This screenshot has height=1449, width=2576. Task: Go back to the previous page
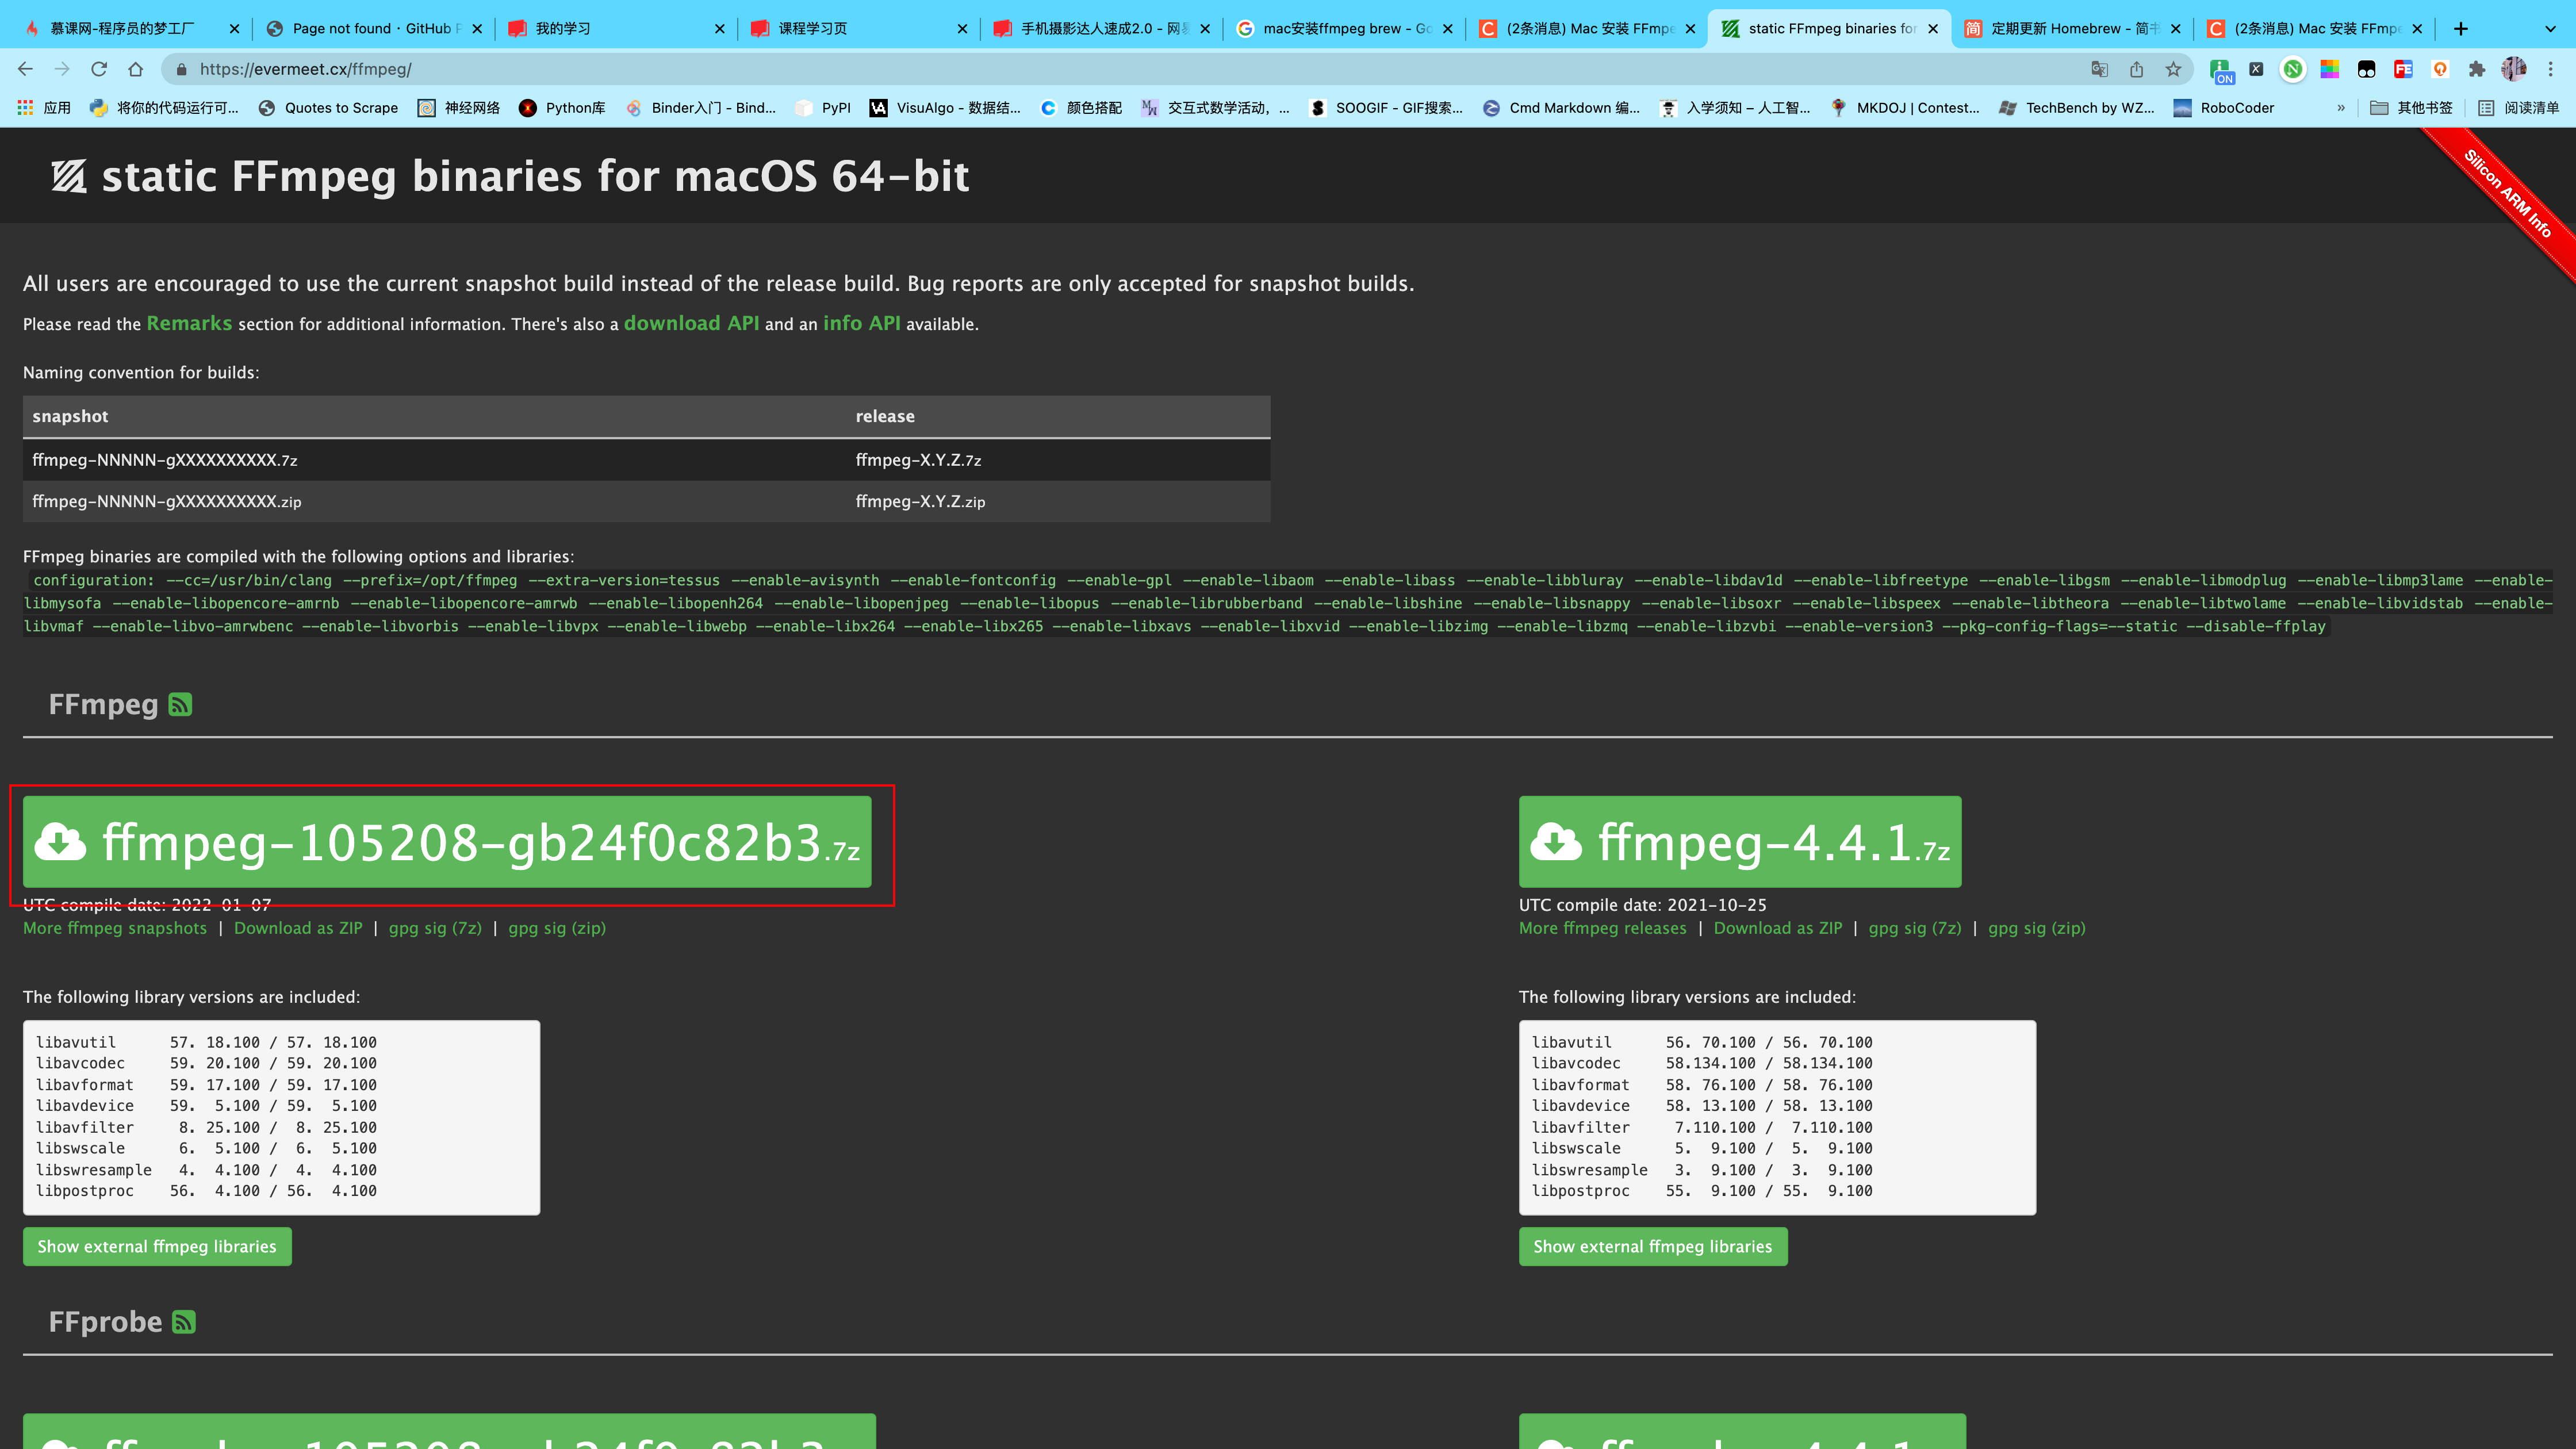point(26,69)
